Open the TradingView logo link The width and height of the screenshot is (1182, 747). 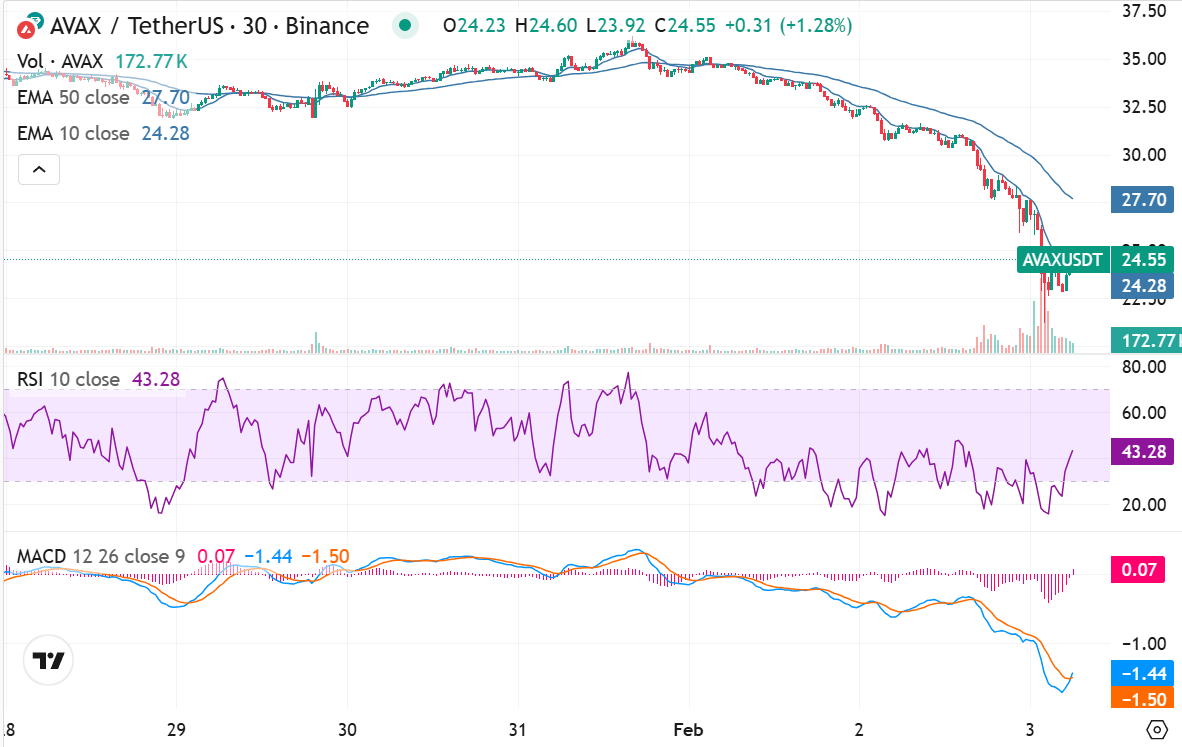[48, 660]
